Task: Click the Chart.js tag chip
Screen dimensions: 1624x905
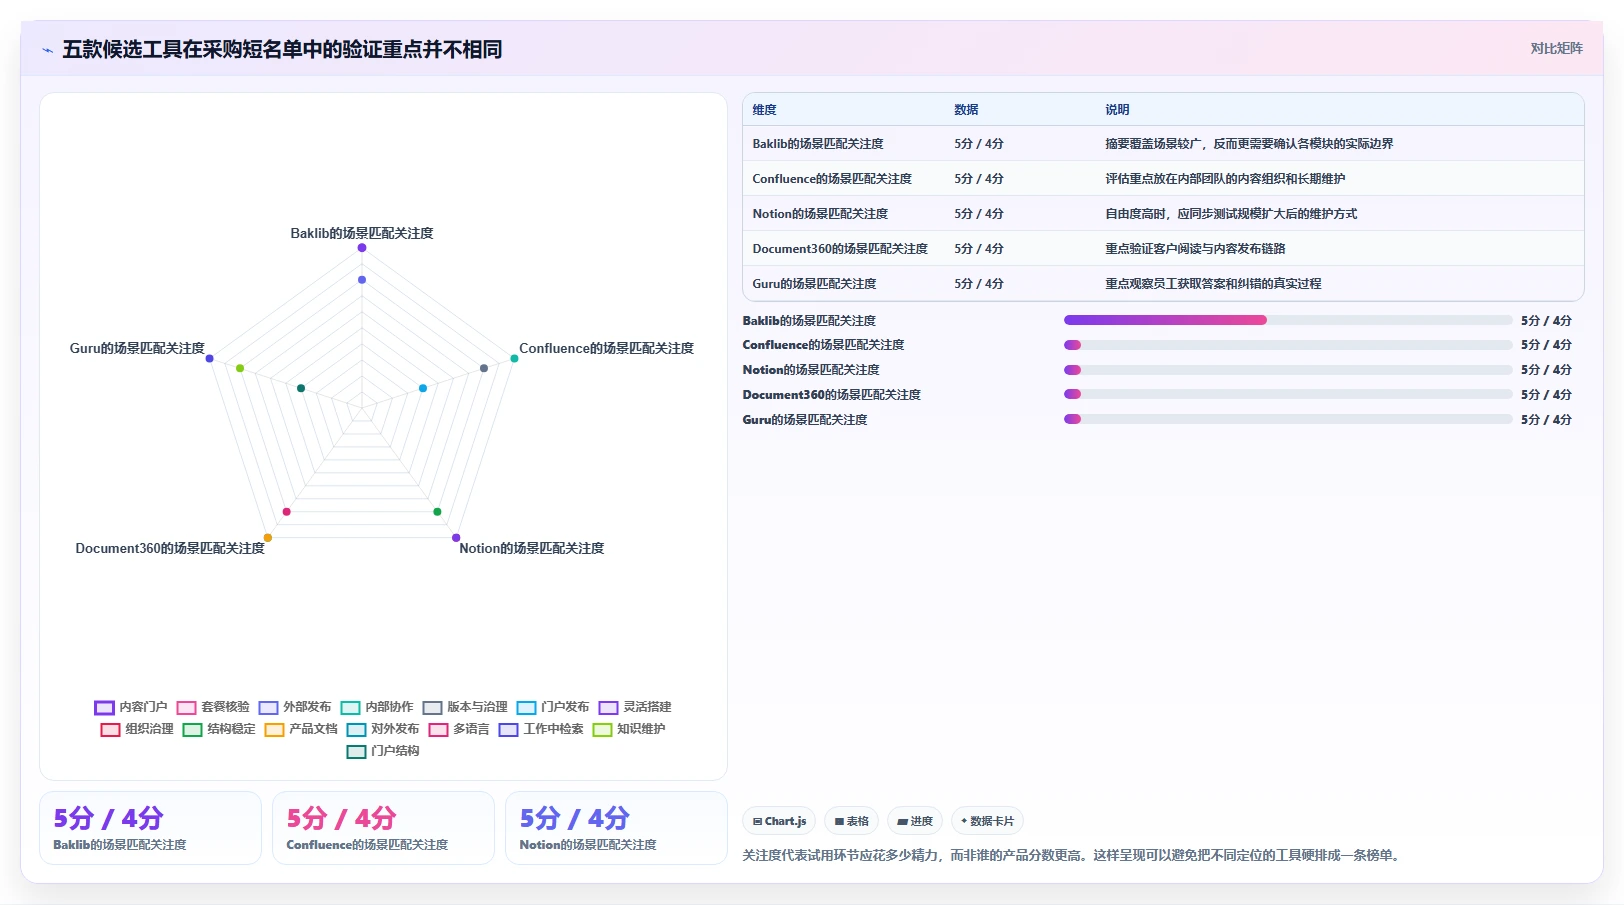Action: click(779, 821)
